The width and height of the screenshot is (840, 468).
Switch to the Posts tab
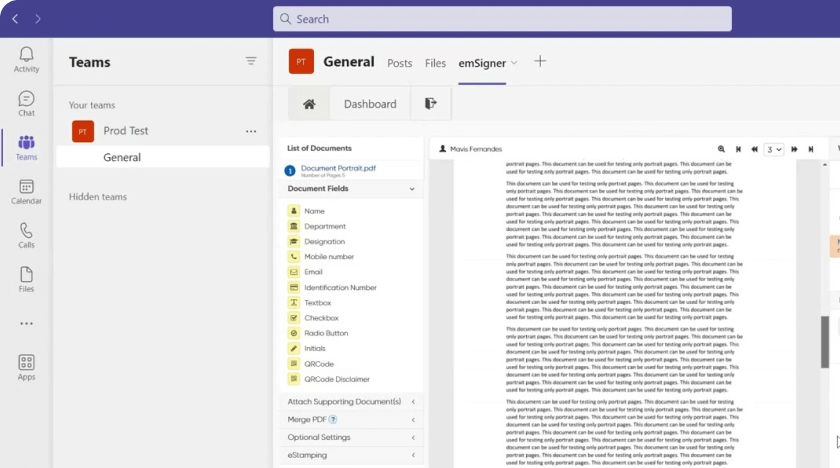pos(399,63)
